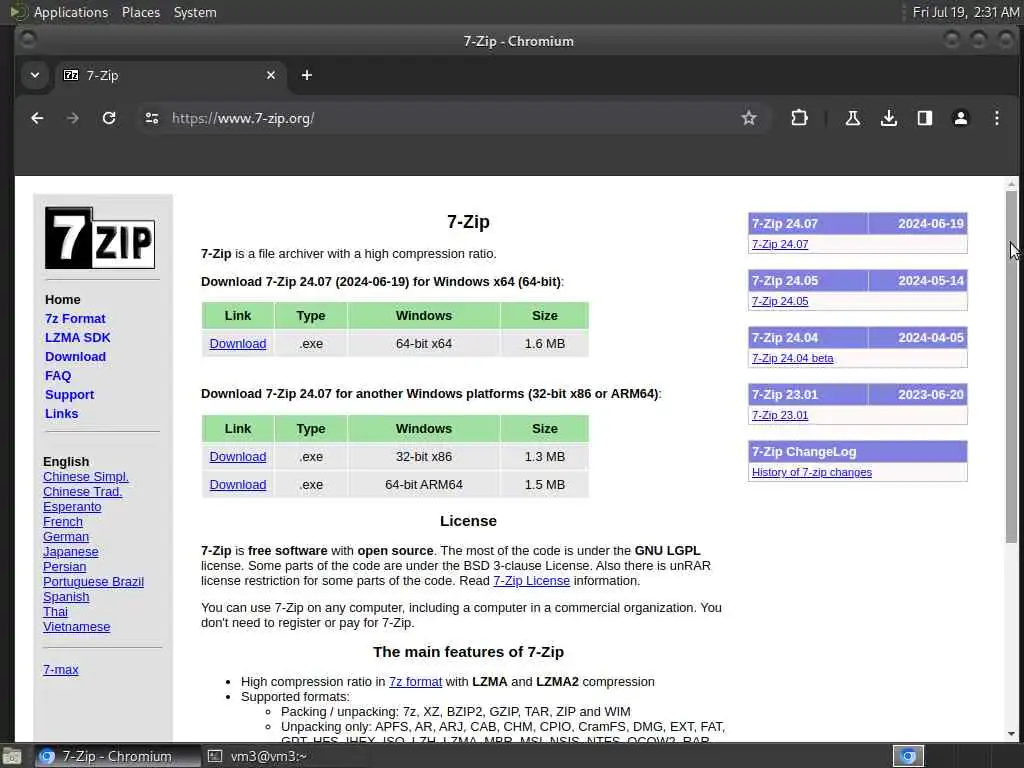Open the 7-Zip 24.05 news link

tap(780, 301)
